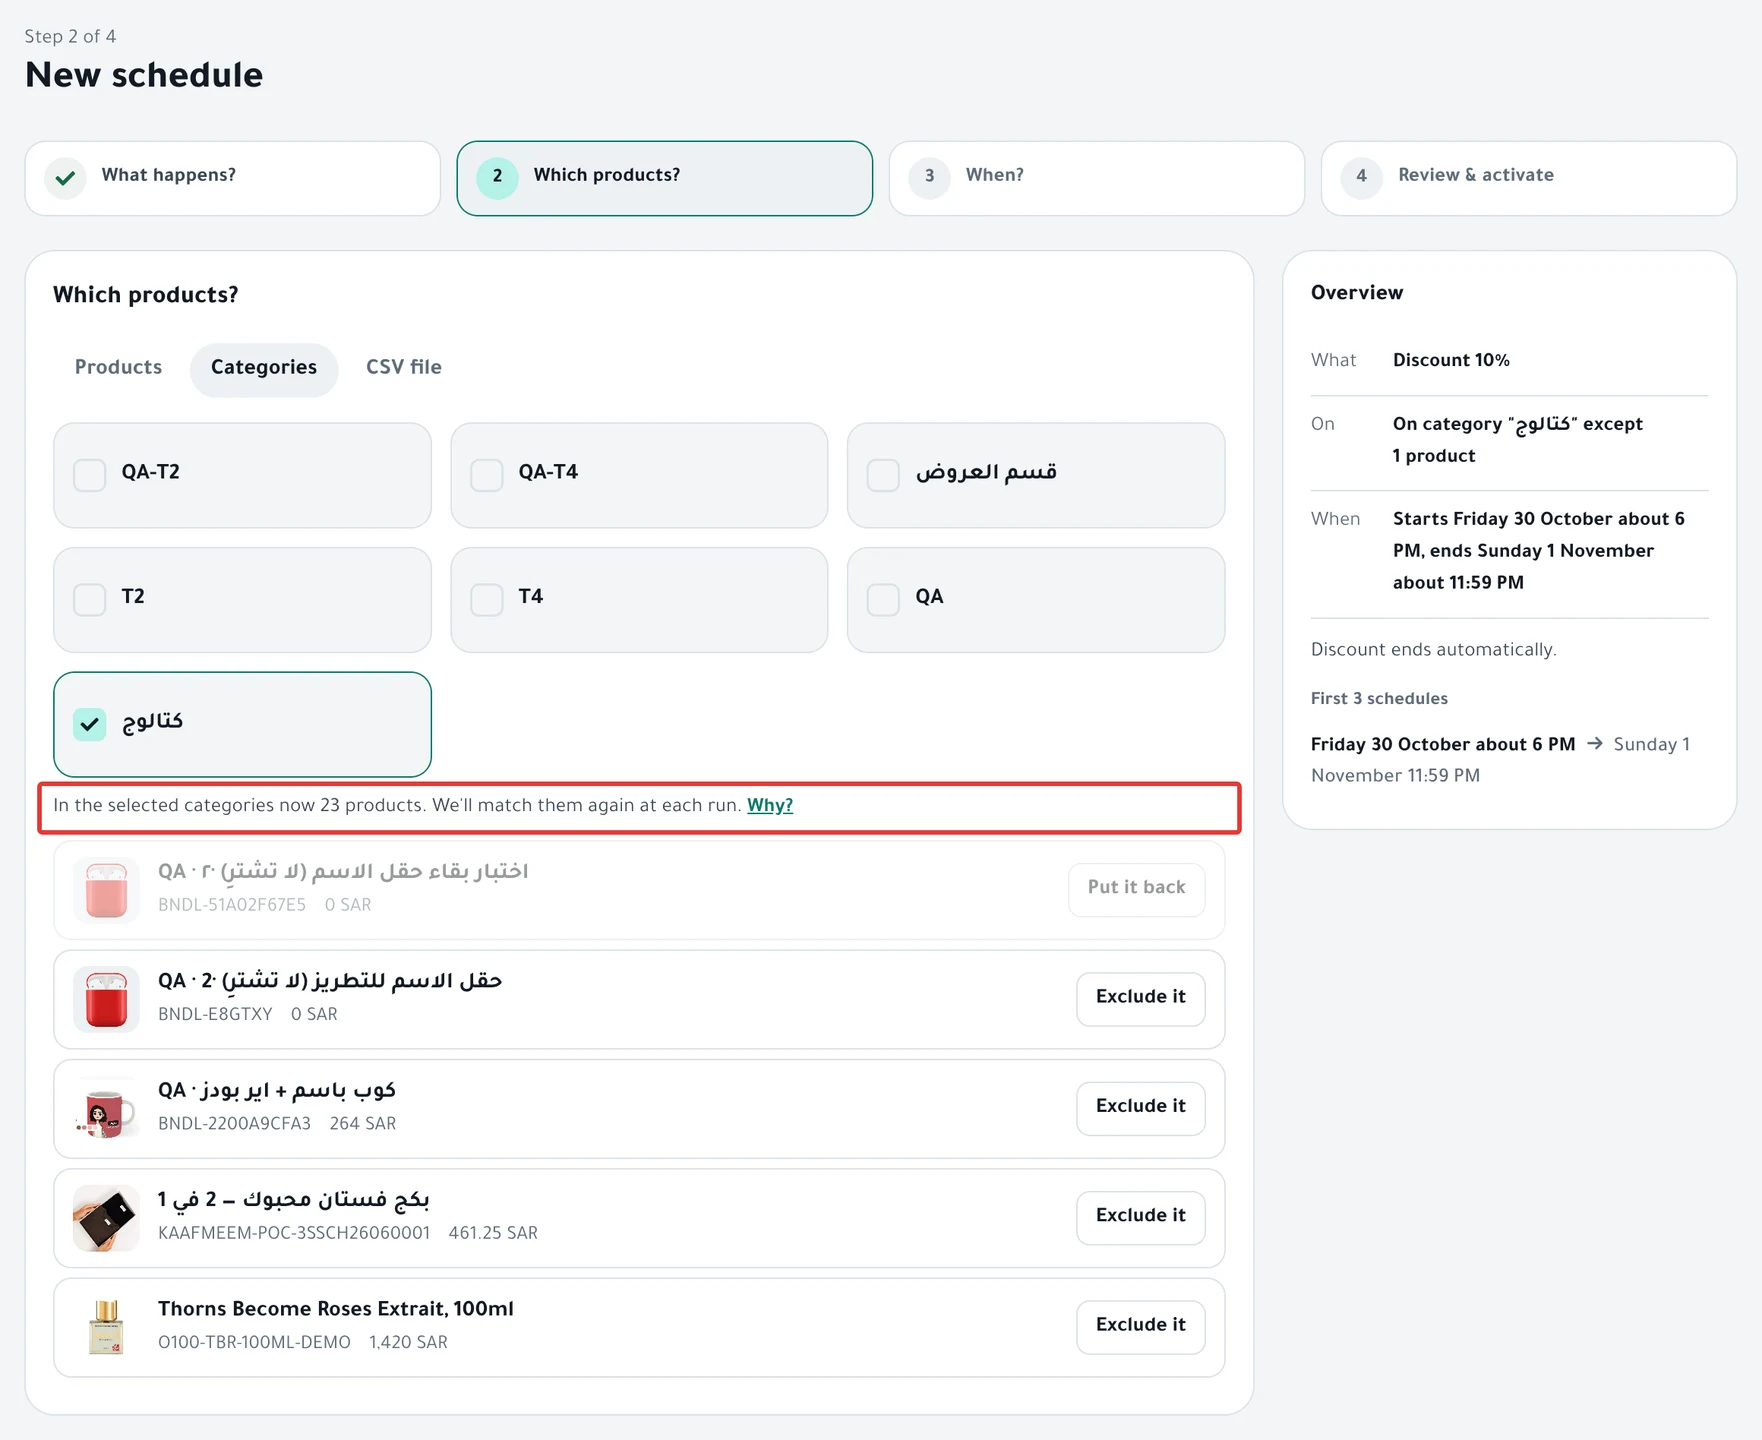Click the perfume bottle thumbnail

[106, 1327]
